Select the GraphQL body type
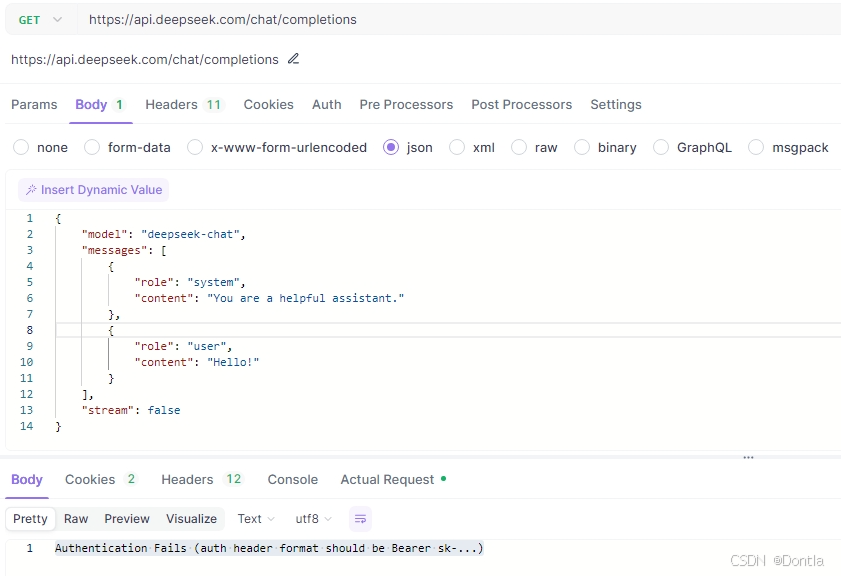This screenshot has width=841, height=576. tap(692, 147)
